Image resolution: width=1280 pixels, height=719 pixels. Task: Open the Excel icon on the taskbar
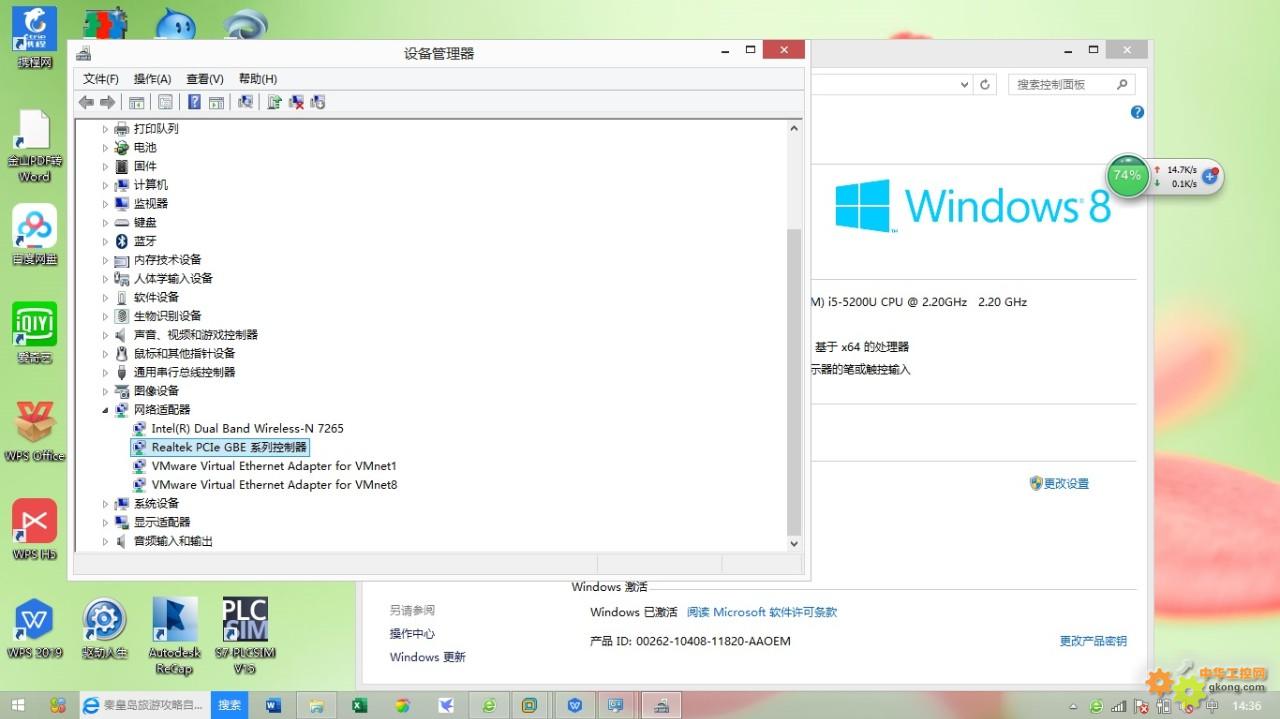click(359, 705)
